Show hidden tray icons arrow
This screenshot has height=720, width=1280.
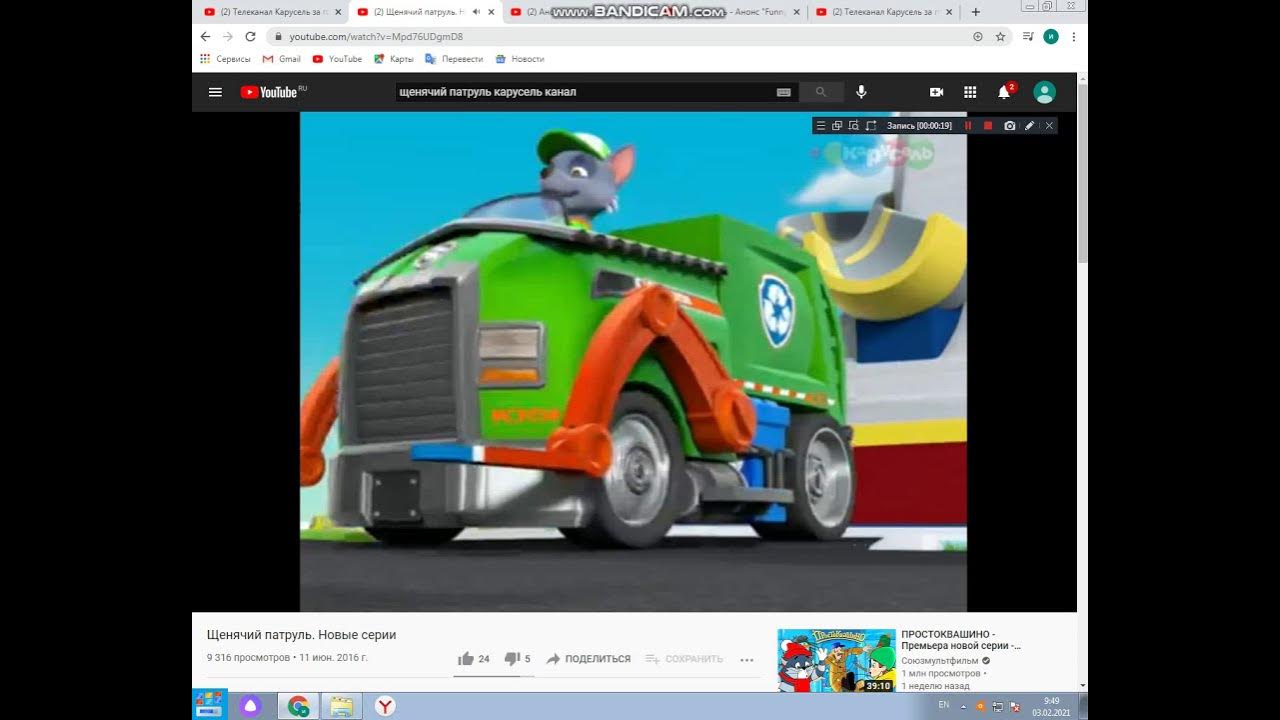(964, 706)
